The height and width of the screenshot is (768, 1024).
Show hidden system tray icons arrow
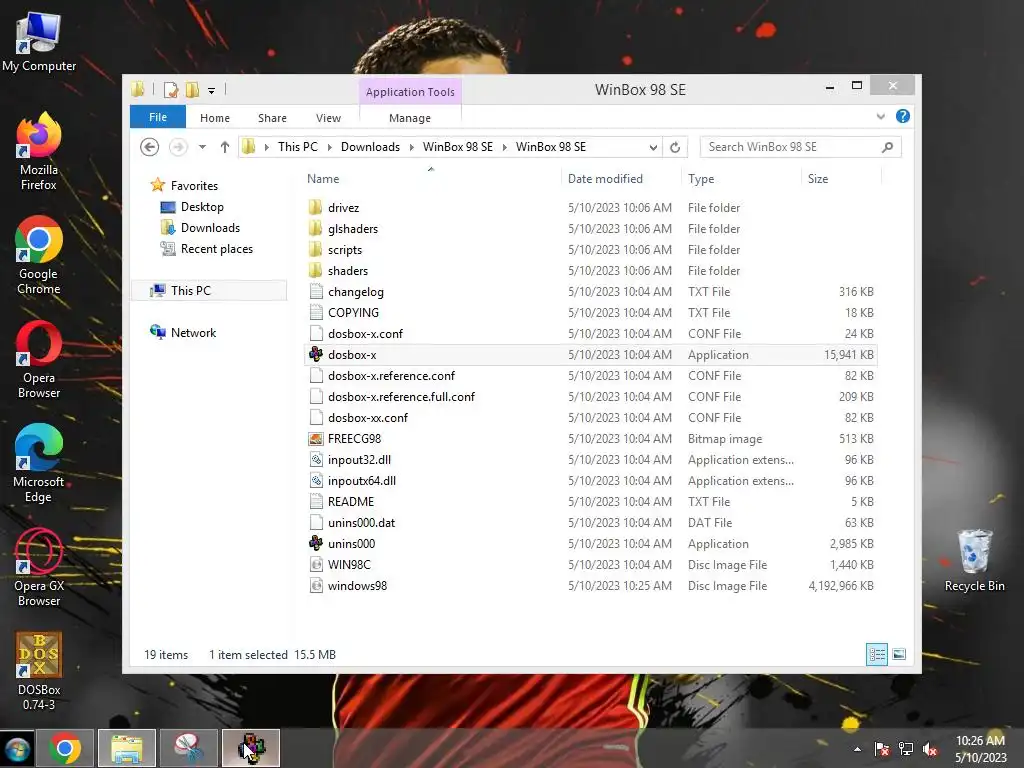point(857,749)
